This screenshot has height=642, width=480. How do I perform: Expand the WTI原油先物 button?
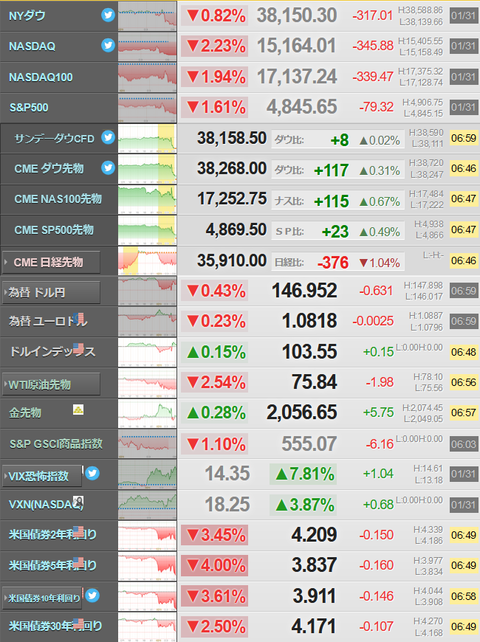(x=51, y=384)
